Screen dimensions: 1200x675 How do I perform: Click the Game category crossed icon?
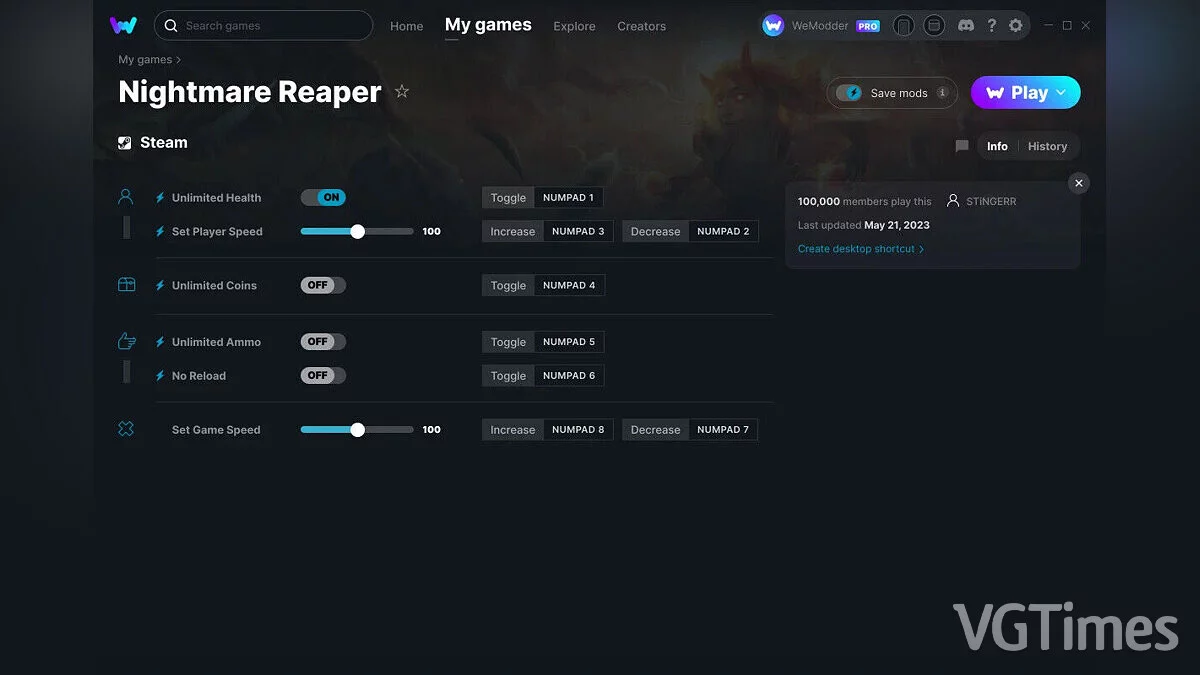[126, 429]
